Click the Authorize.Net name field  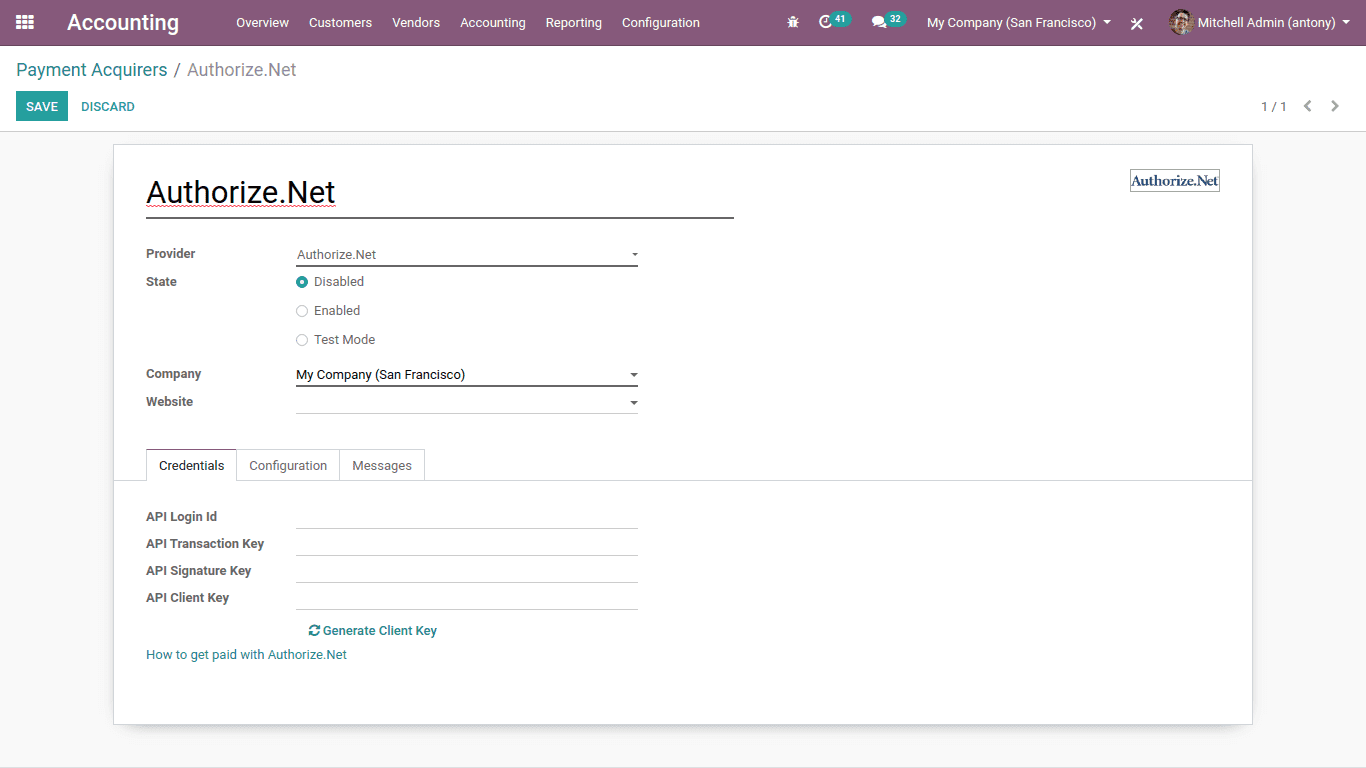point(440,193)
